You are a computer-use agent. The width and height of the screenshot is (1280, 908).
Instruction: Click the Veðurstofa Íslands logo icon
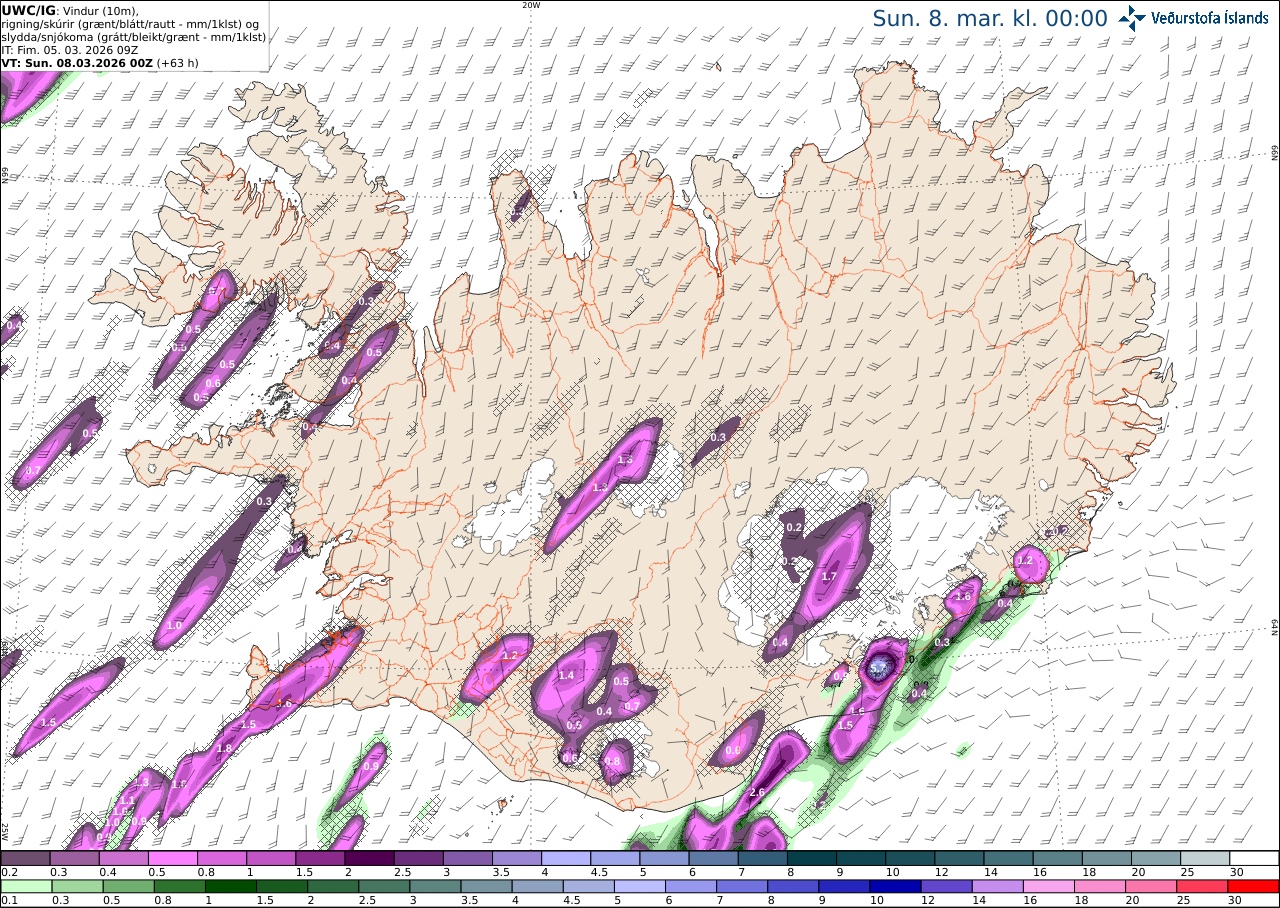[1132, 17]
